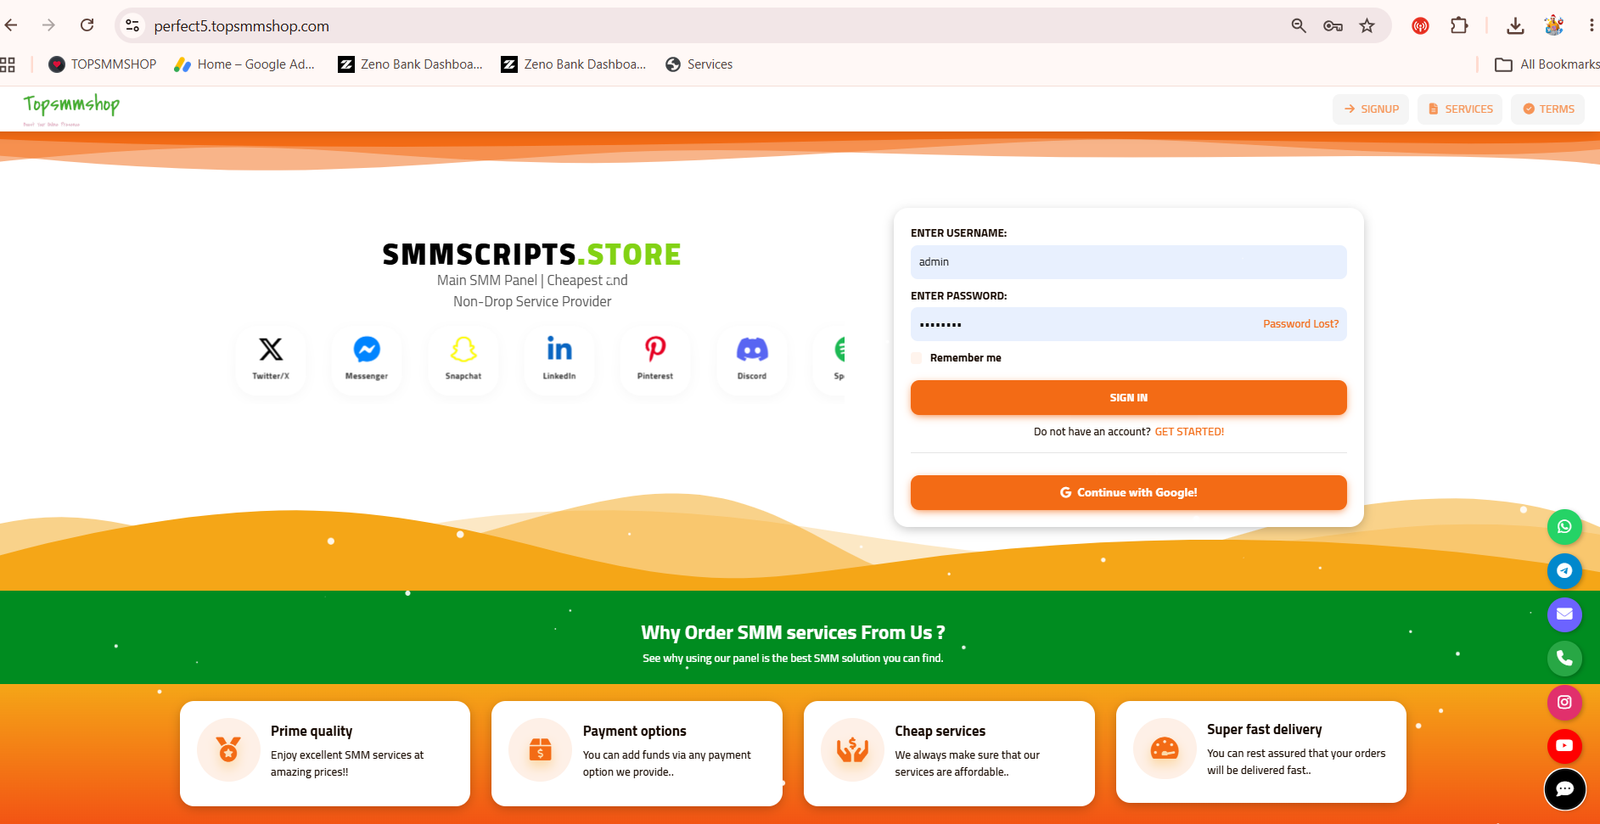Open the SERVICES page from the header
Image resolution: width=1600 pixels, height=824 pixels.
coord(1460,109)
